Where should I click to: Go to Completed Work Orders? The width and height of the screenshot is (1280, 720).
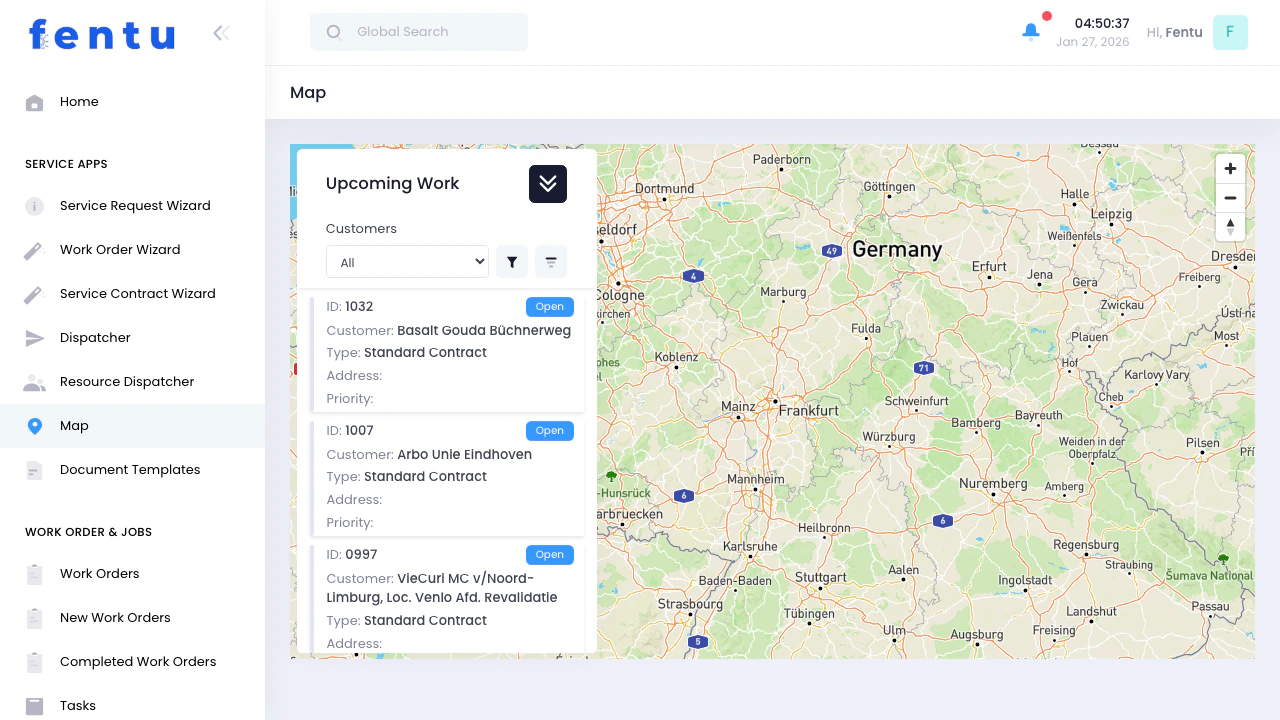pos(138,661)
